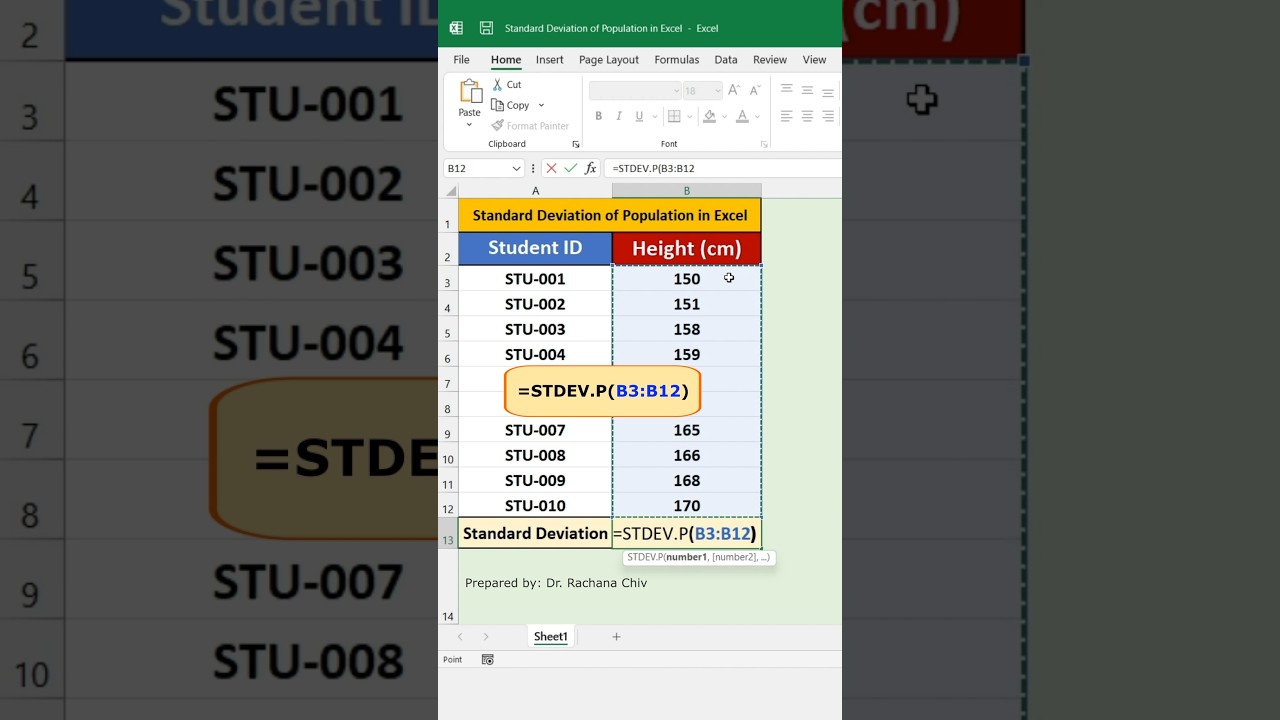
Task: Open the Data tab
Action: point(726,60)
